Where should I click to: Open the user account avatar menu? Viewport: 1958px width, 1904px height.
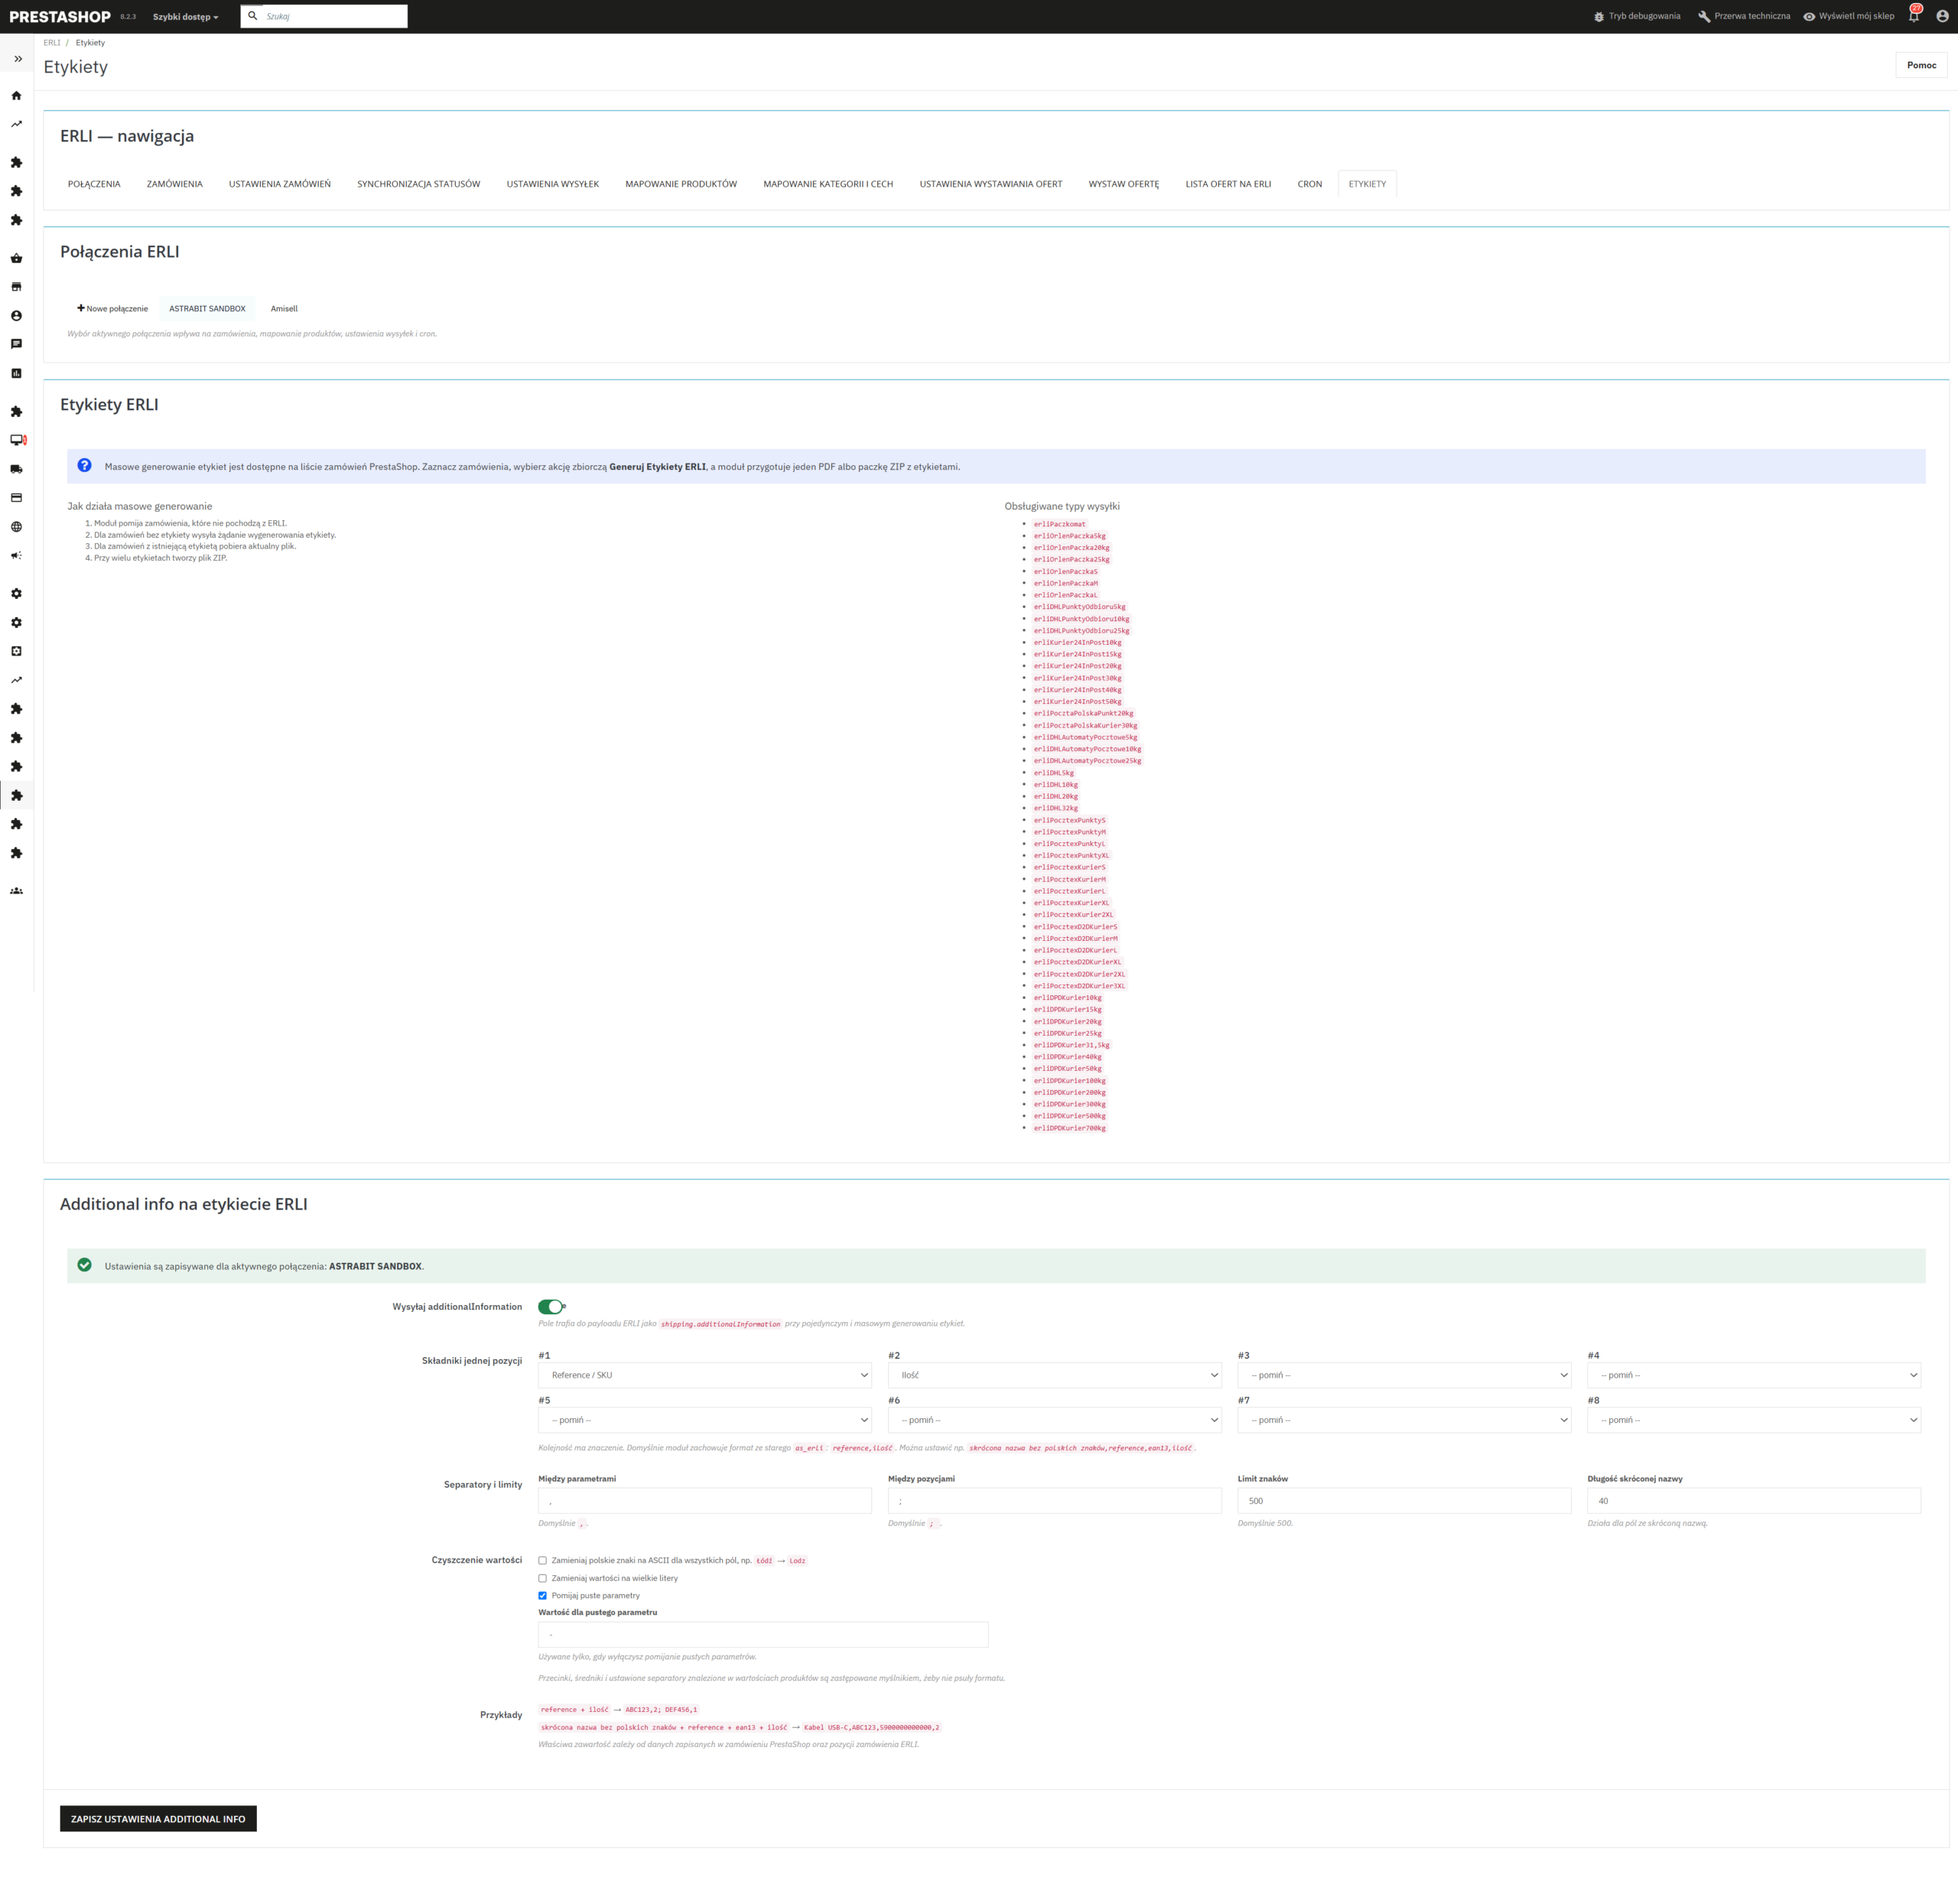coord(1942,16)
